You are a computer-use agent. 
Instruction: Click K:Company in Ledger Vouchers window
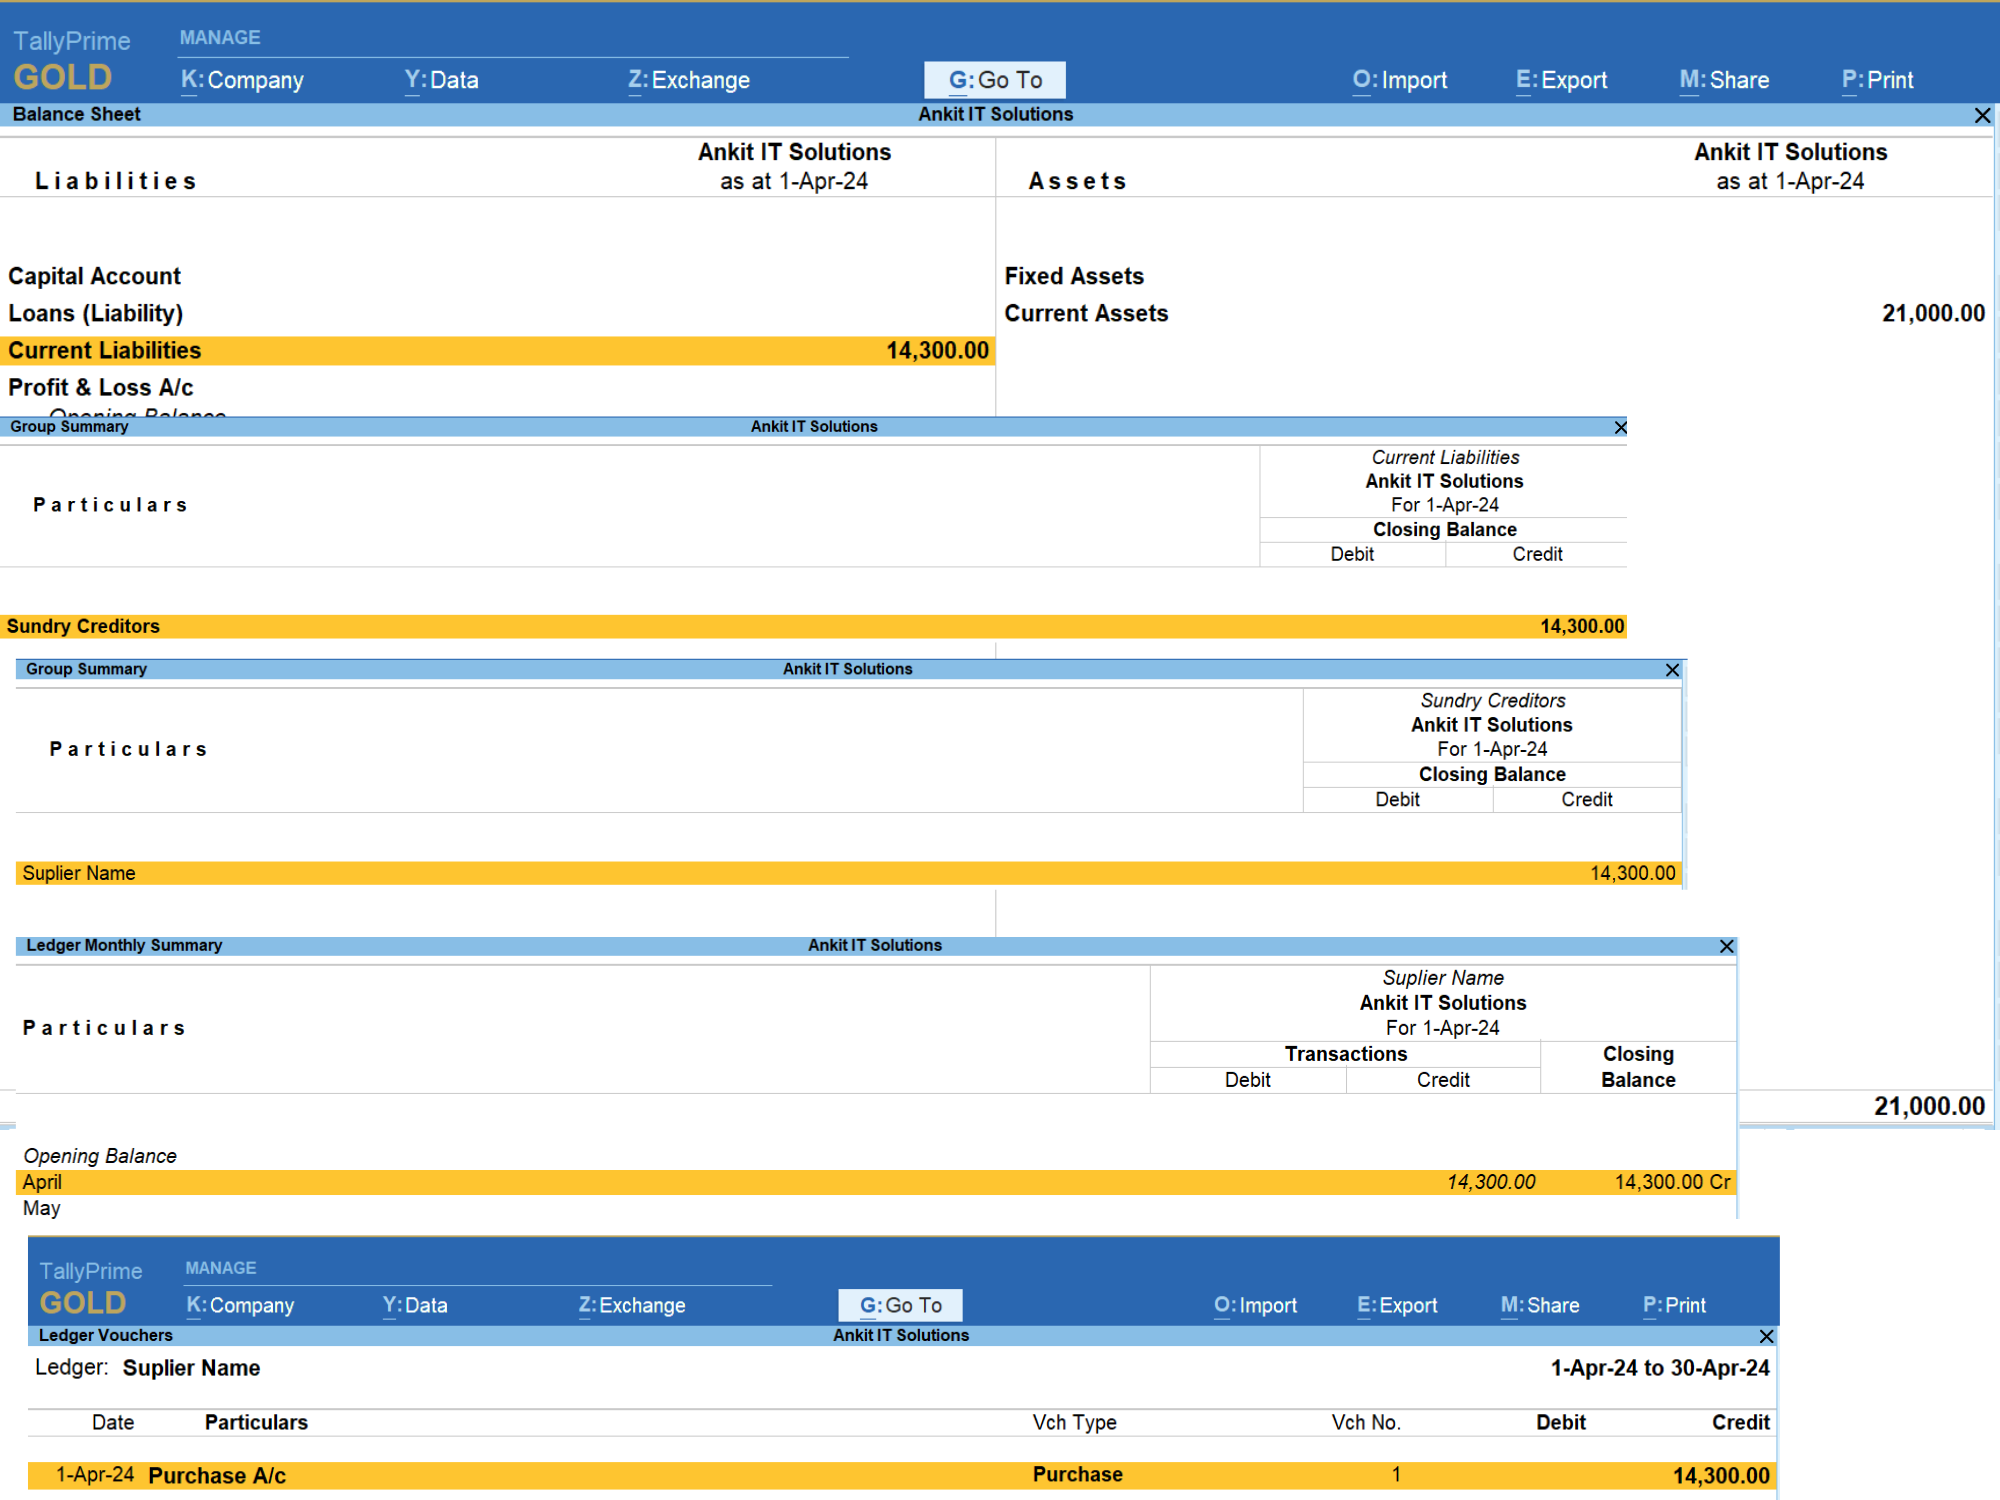point(240,1305)
